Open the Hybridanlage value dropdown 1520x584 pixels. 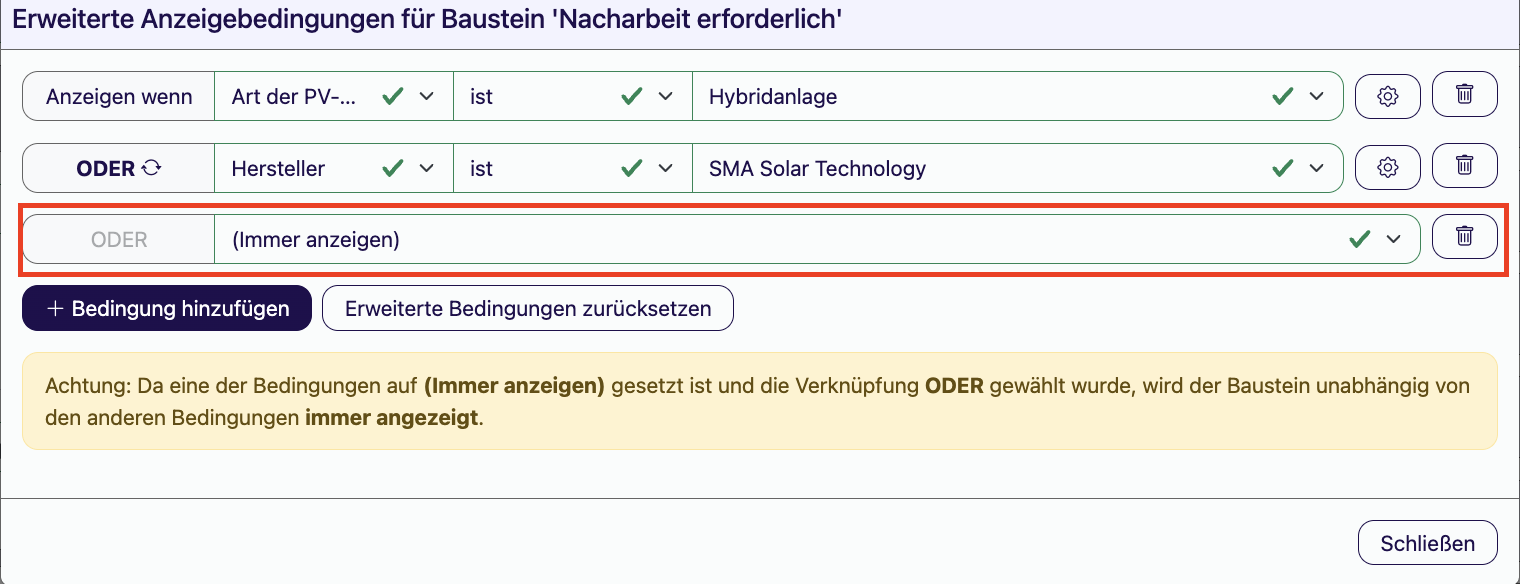[1017, 96]
